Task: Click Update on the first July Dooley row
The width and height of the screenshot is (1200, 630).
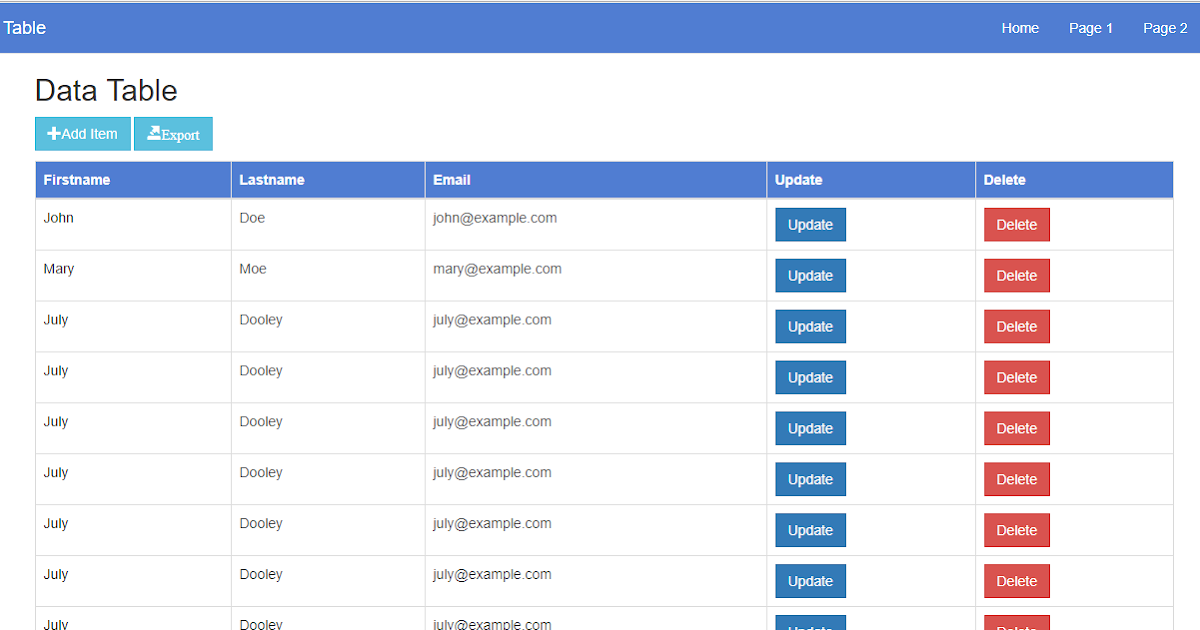Action: click(810, 326)
